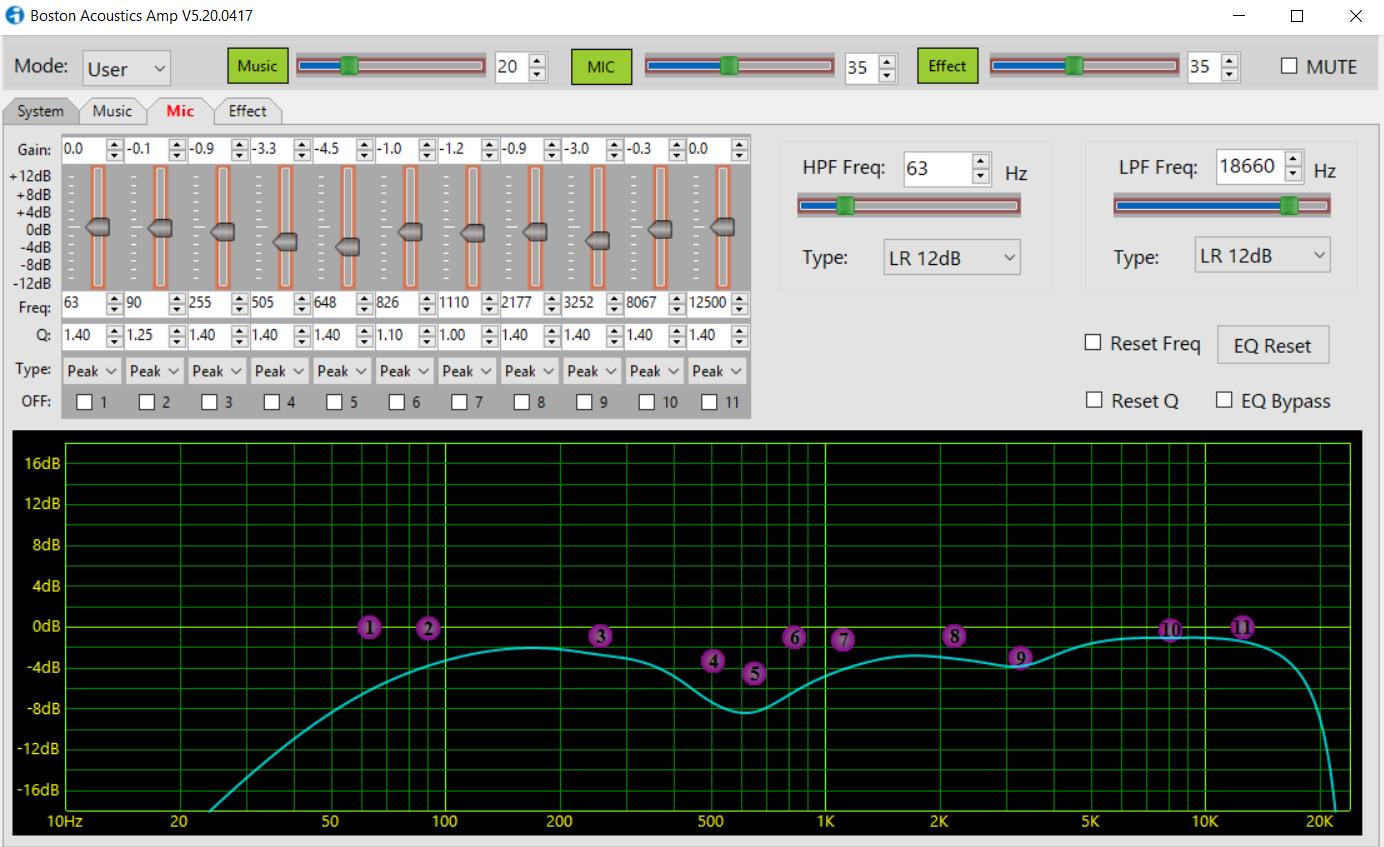Select EQ node marker 3 on curve
The width and height of the screenshot is (1384, 847).
(x=600, y=635)
